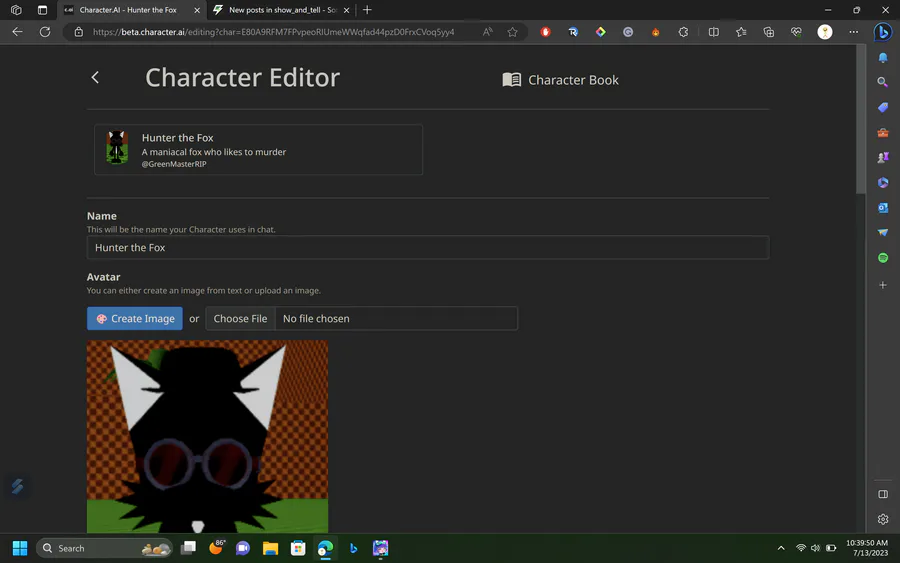Viewport: 900px width, 563px height.
Task: Switch to the Character.AI - Hunter the Fox tab
Action: click(127, 10)
